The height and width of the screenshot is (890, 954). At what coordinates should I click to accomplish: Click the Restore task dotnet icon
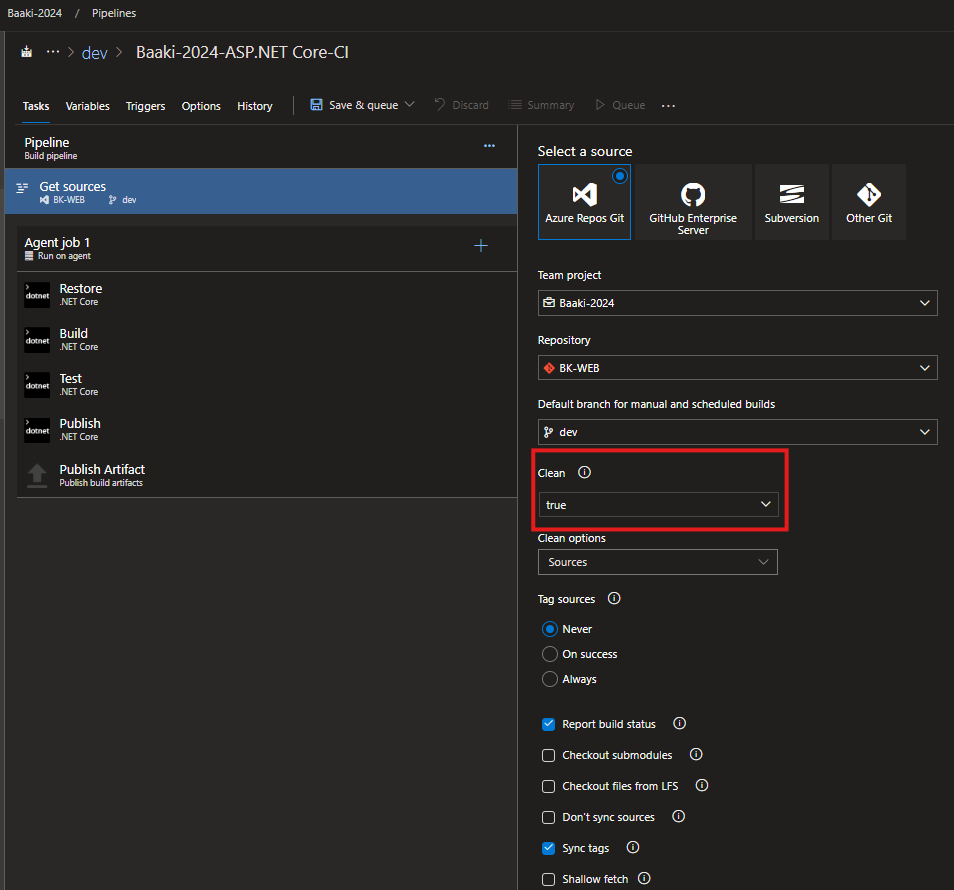click(37, 295)
